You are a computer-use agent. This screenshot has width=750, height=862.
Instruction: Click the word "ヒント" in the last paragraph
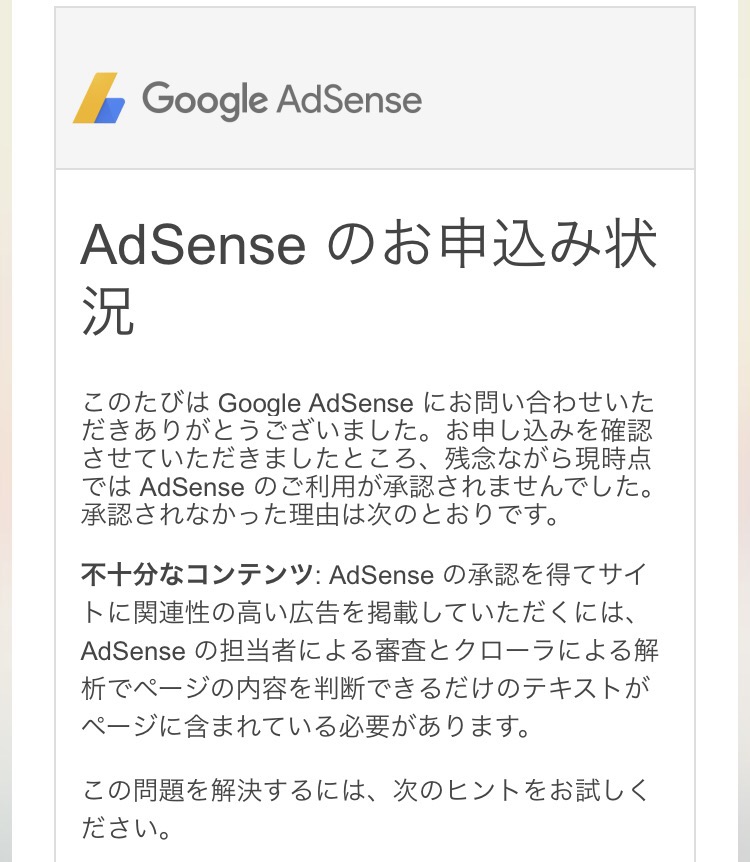click(502, 792)
